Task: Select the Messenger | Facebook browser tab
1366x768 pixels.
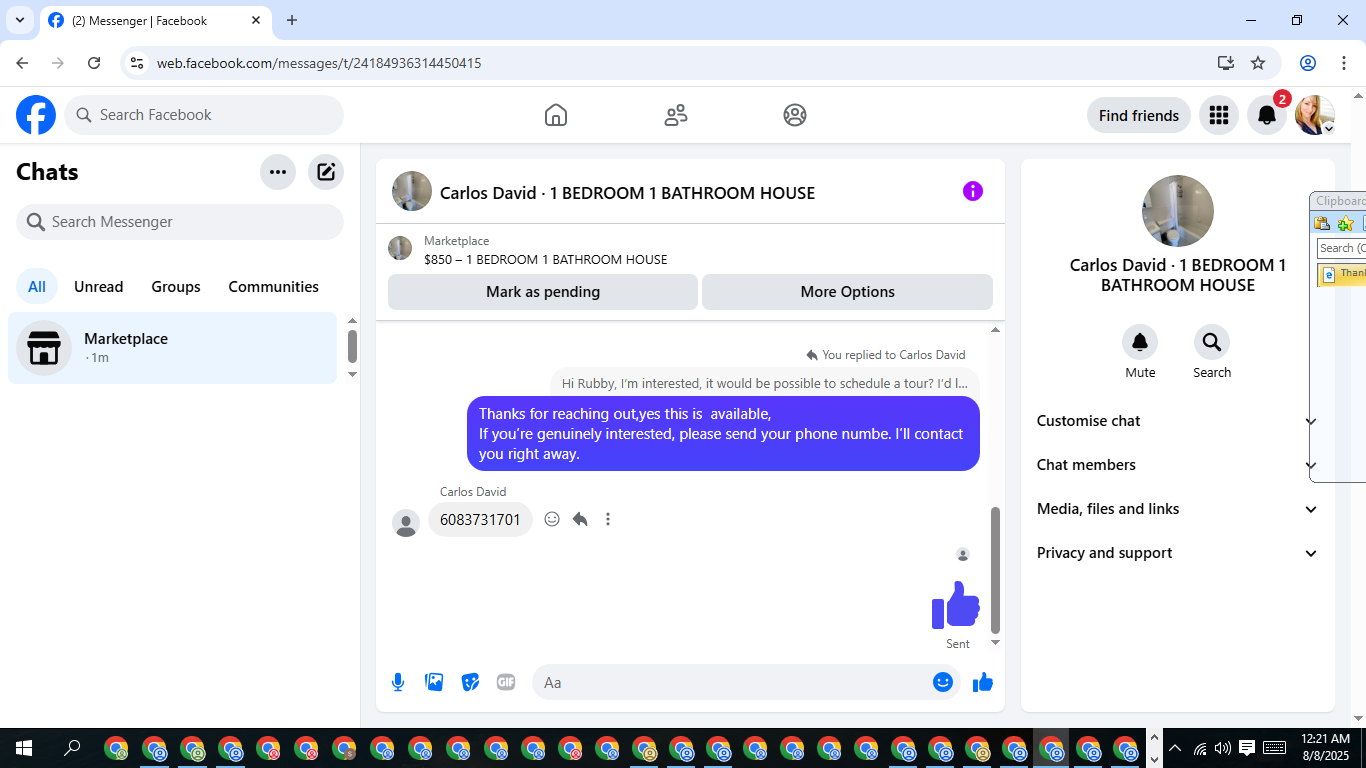Action: pyautogui.click(x=155, y=20)
